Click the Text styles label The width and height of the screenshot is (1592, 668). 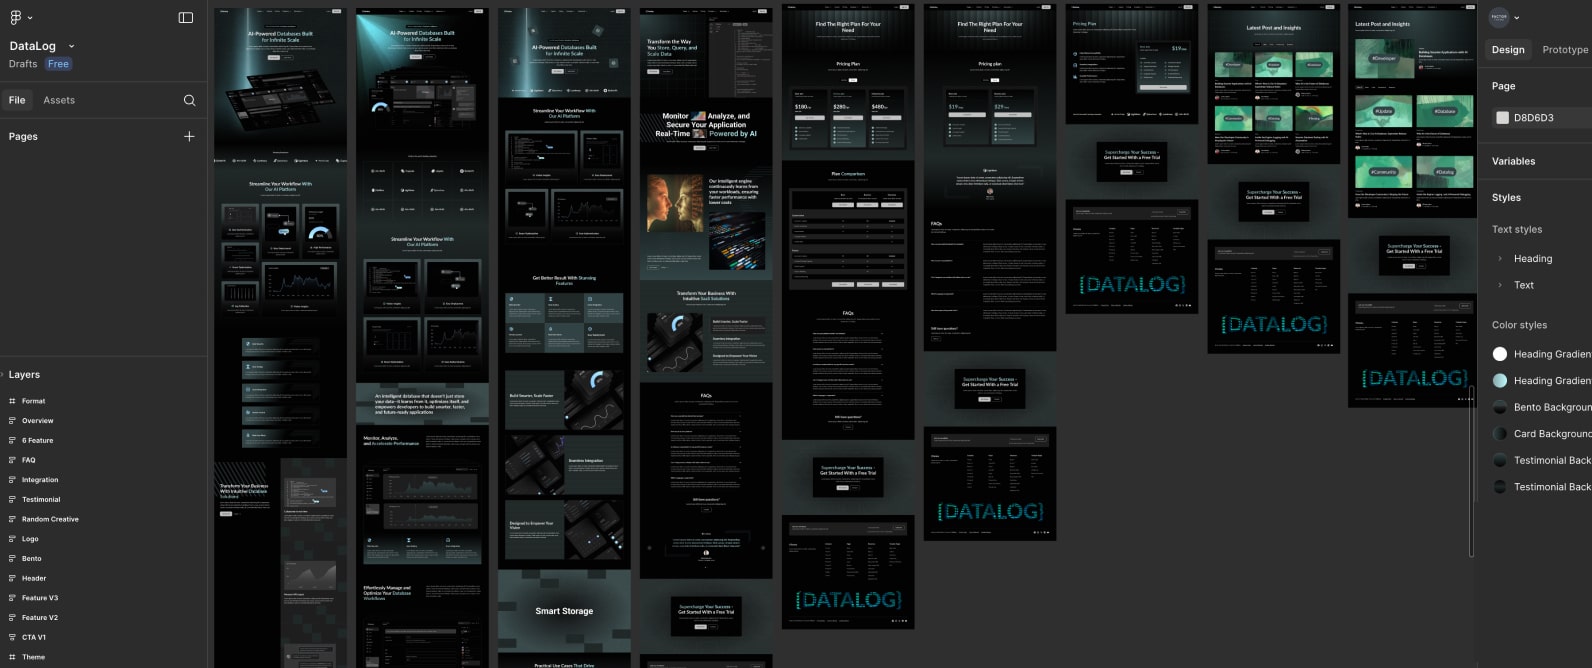pos(1517,230)
